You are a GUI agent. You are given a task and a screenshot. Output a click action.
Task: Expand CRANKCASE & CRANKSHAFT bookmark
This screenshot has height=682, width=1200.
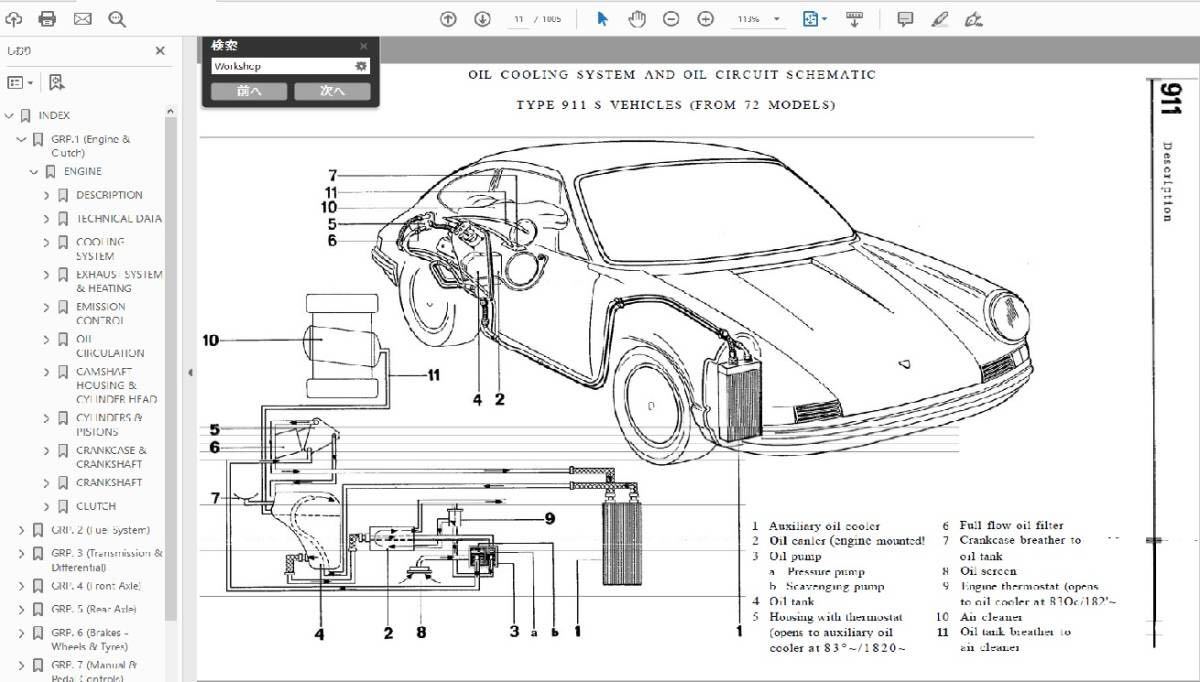pos(46,450)
